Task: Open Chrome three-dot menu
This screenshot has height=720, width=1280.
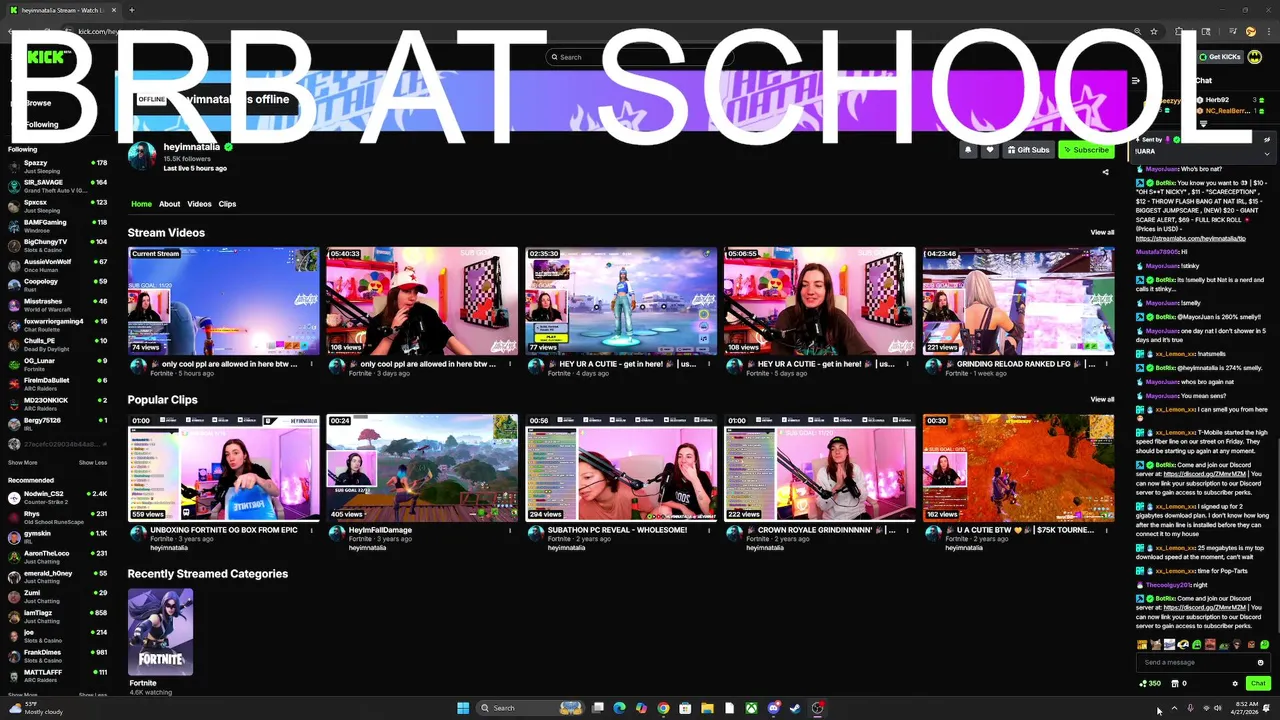Action: [x=1268, y=32]
